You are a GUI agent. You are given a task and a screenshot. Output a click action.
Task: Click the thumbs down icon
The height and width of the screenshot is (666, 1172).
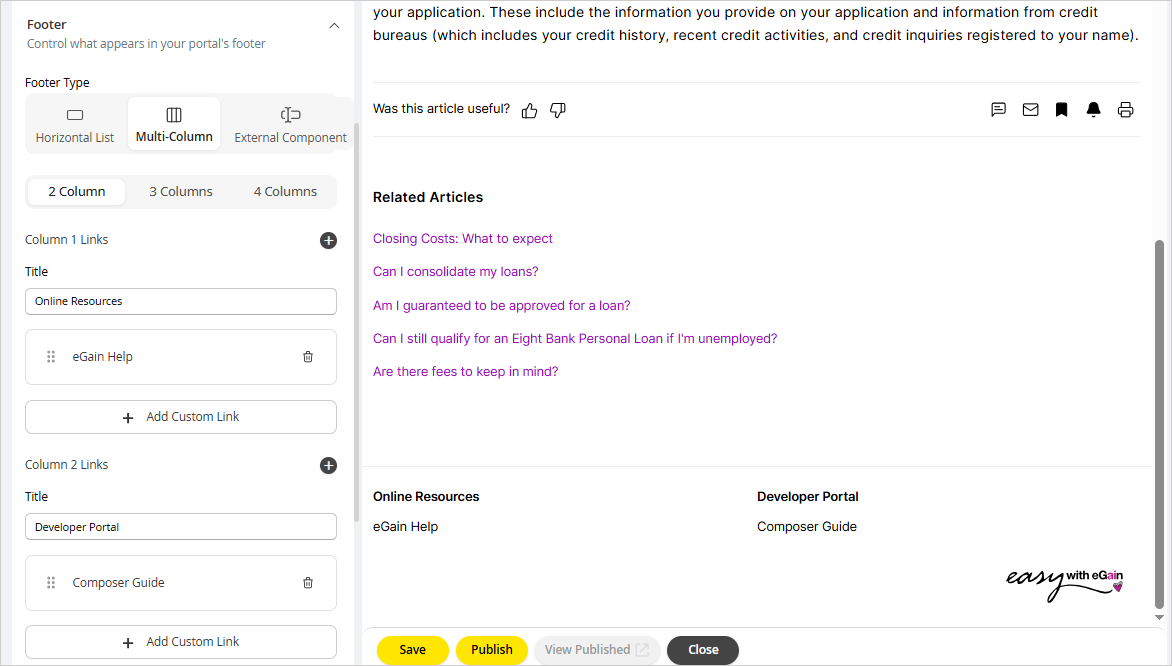(558, 110)
